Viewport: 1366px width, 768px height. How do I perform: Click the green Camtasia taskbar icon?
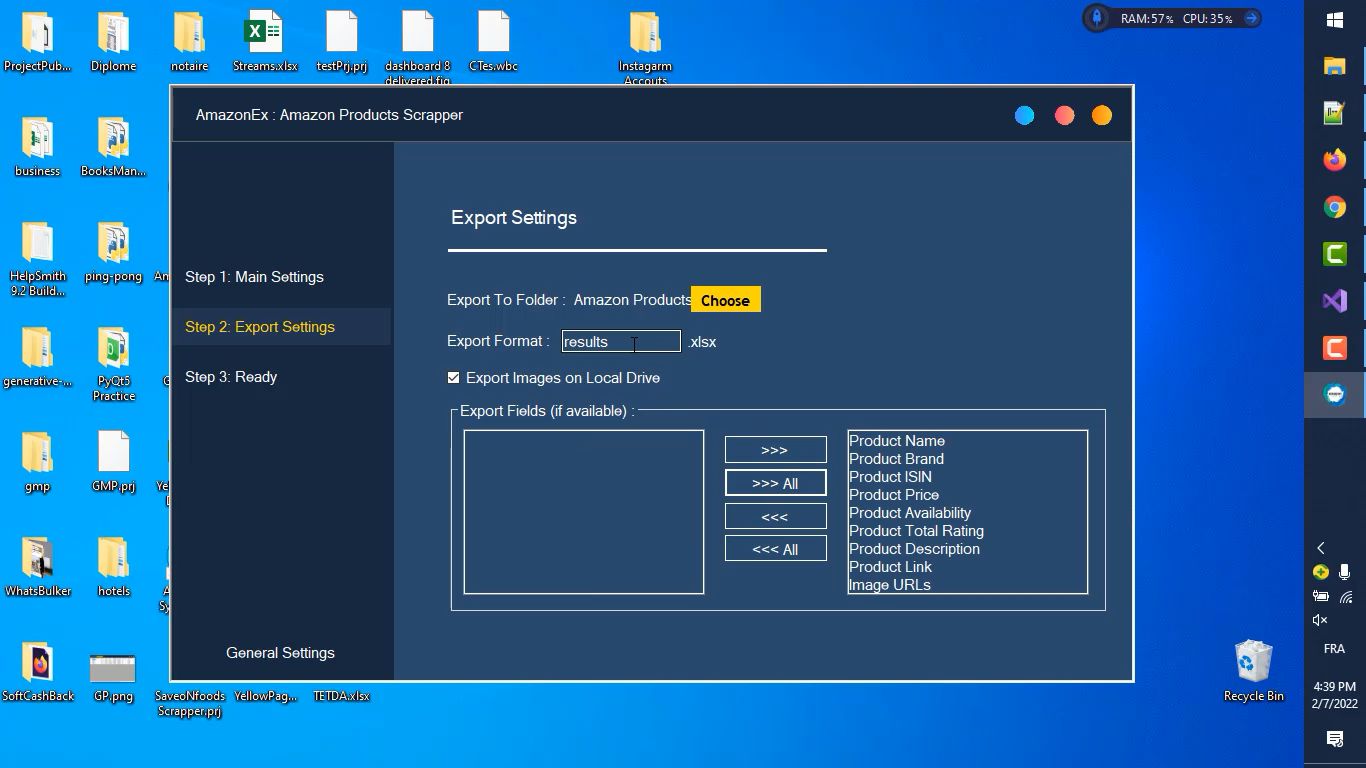click(1334, 254)
